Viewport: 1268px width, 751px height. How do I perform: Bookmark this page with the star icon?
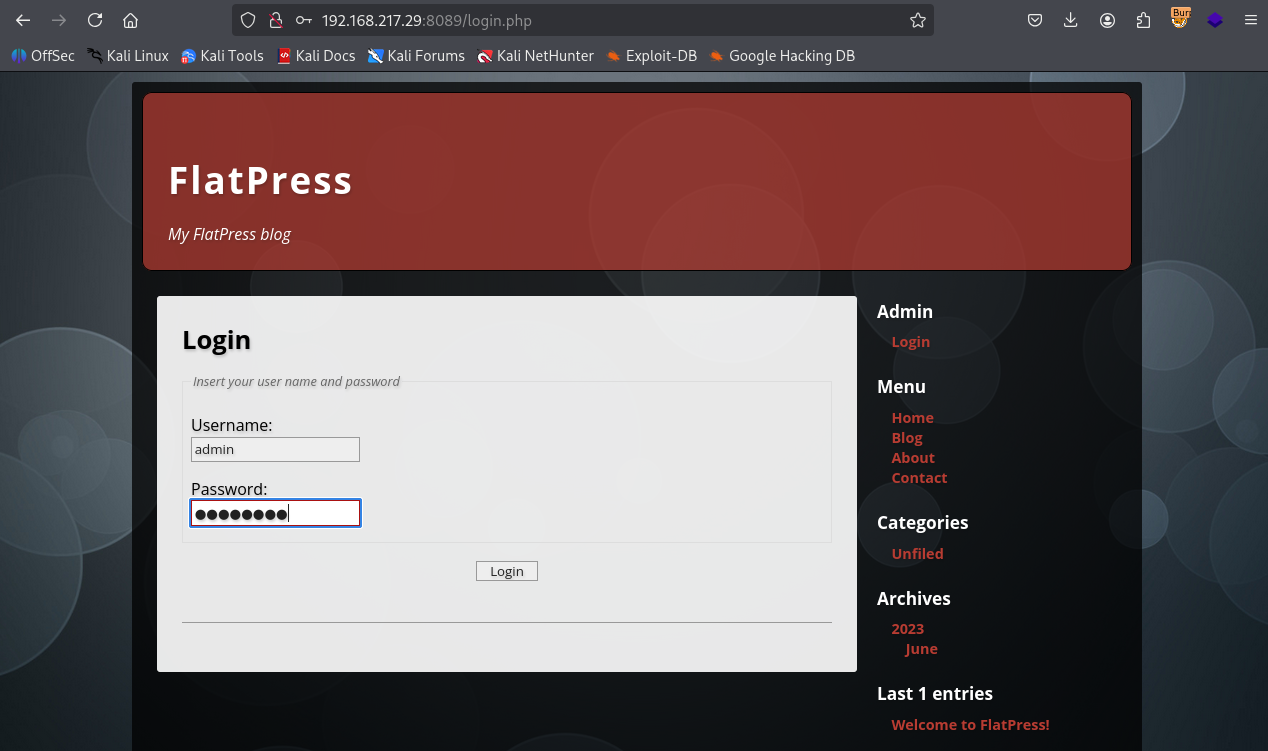pyautogui.click(x=917, y=20)
